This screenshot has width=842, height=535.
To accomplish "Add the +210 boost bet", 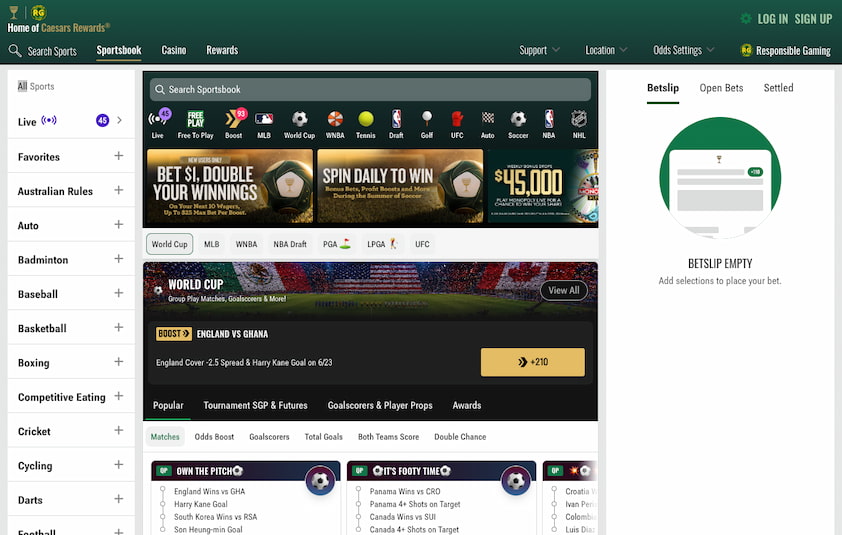I will (533, 362).
